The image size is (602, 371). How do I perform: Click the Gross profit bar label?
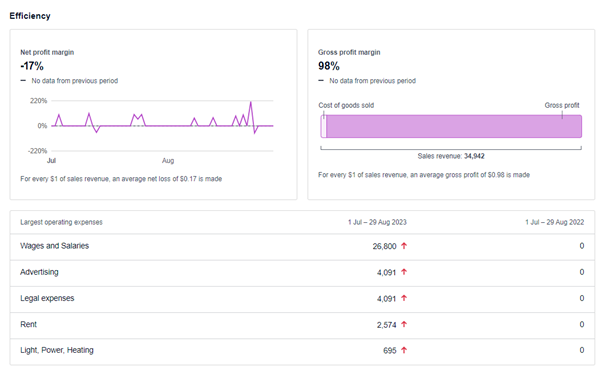tap(562, 105)
